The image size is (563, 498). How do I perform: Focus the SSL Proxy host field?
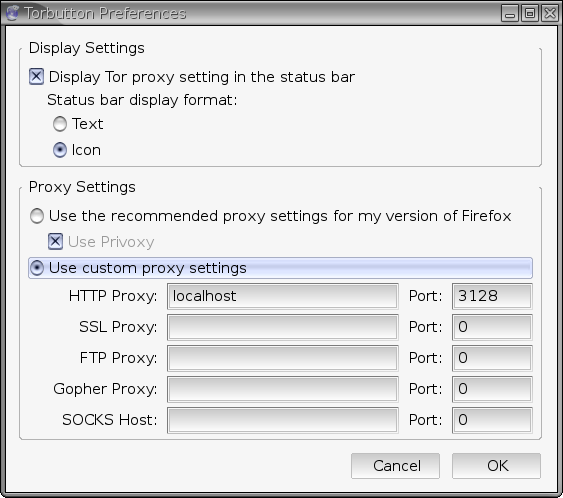click(x=283, y=327)
